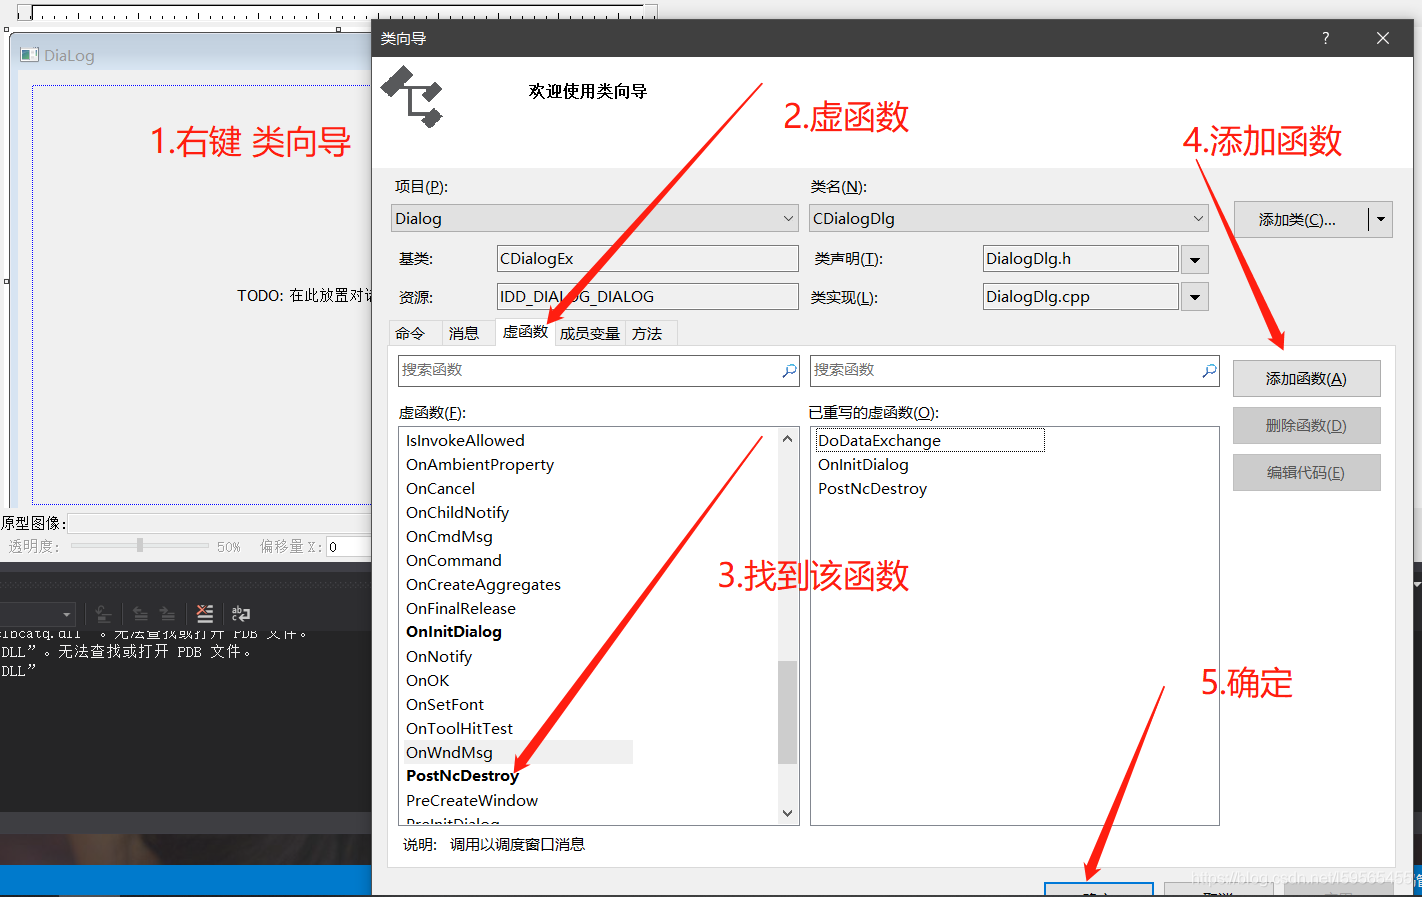Click the 资源 IDD_DIALOG_DIALOG field
The image size is (1422, 897).
[647, 296]
